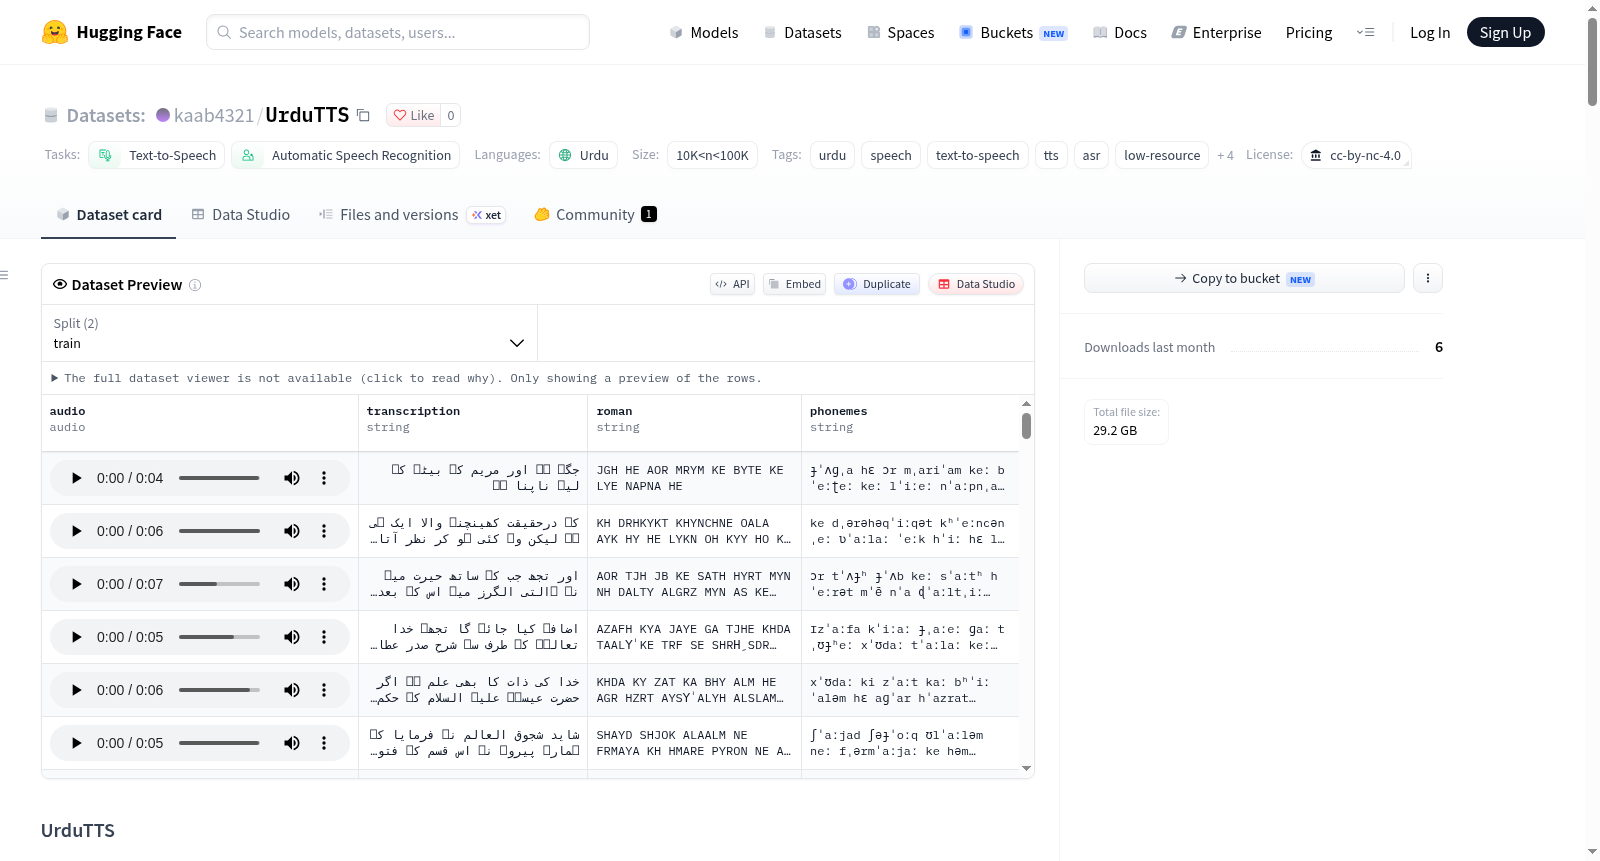The width and height of the screenshot is (1600, 861).
Task: Click the Log In link
Action: 1430,32
